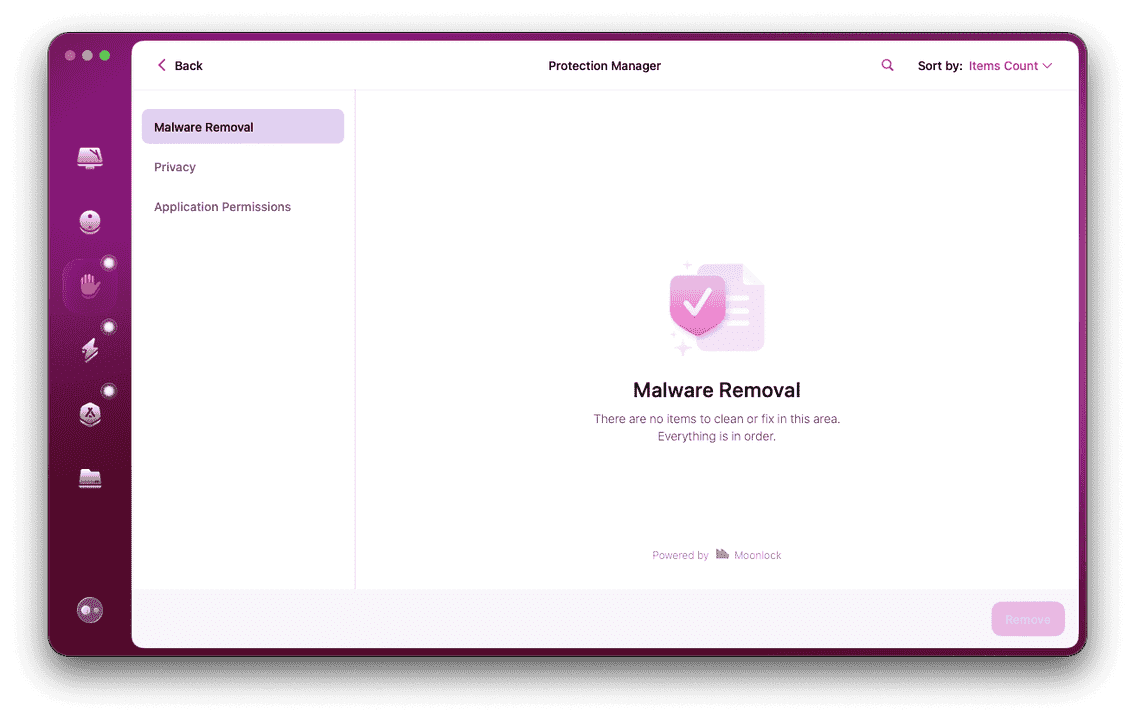Open the Smart Care screen from the sidebar
This screenshot has width=1135, height=720.
coord(88,158)
